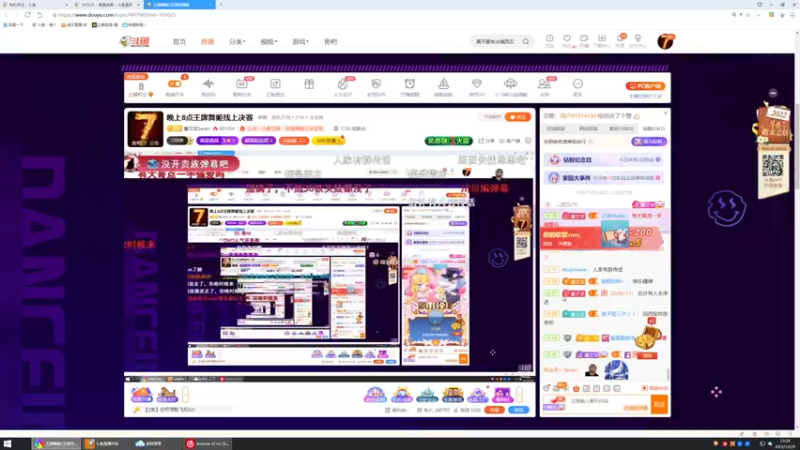Open the square video clip icon in toolbar
This screenshot has height=450, width=800.
pos(275,84)
